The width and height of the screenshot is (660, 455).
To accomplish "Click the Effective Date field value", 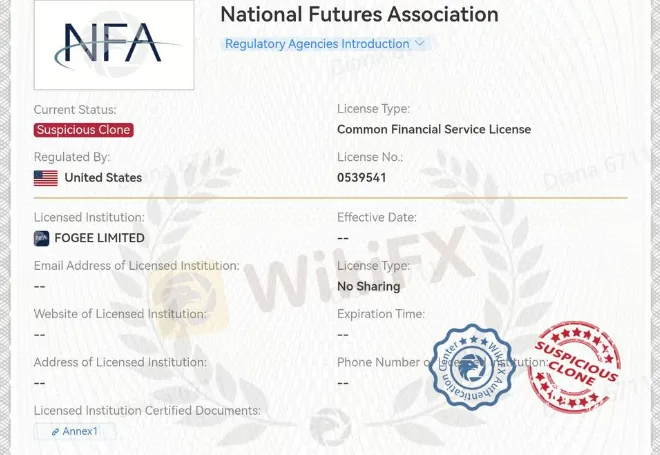I will [x=343, y=238].
